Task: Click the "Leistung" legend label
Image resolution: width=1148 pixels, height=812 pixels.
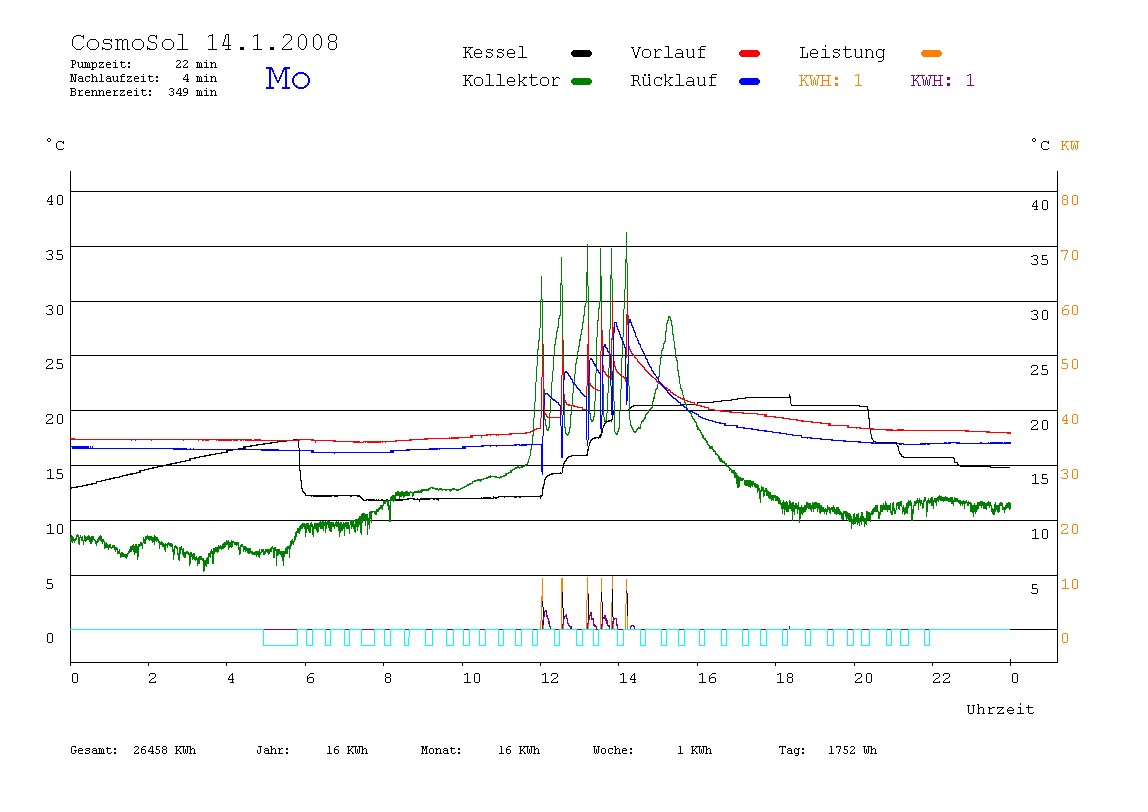Action: click(x=842, y=53)
